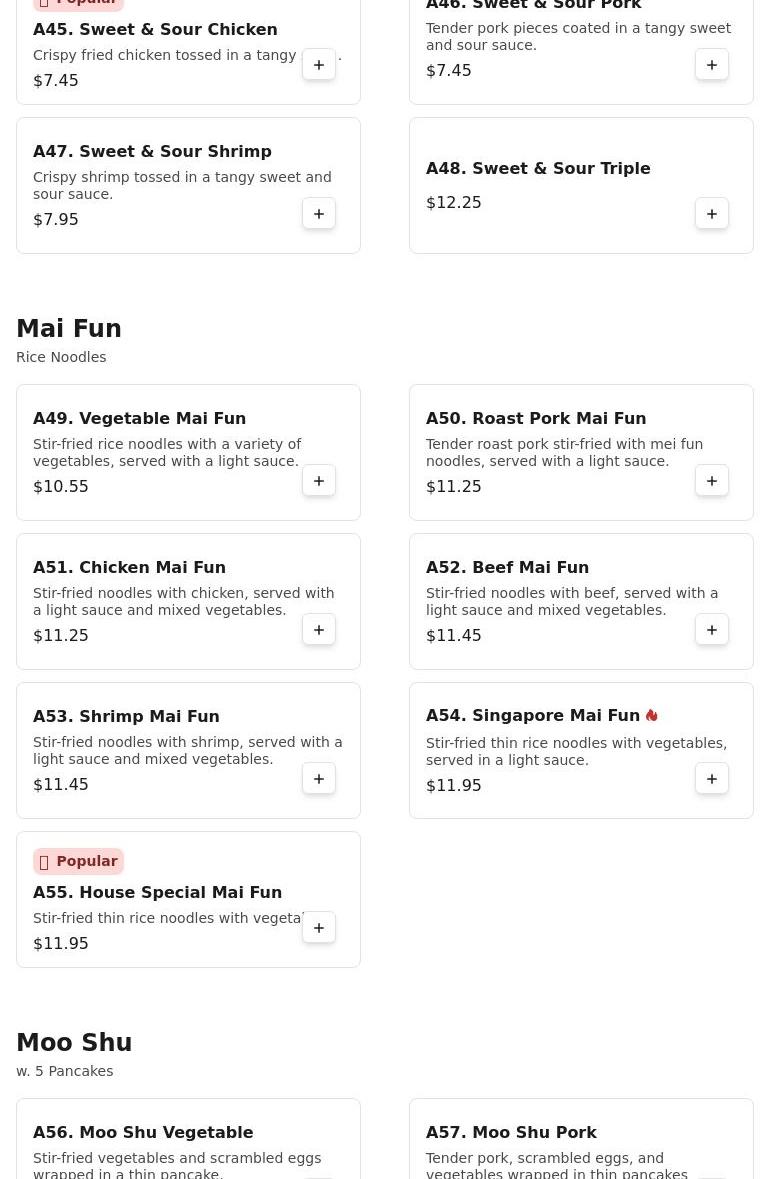
Task: Click the spicy flame icon on Singapore Mai Fun
Action: click(652, 716)
